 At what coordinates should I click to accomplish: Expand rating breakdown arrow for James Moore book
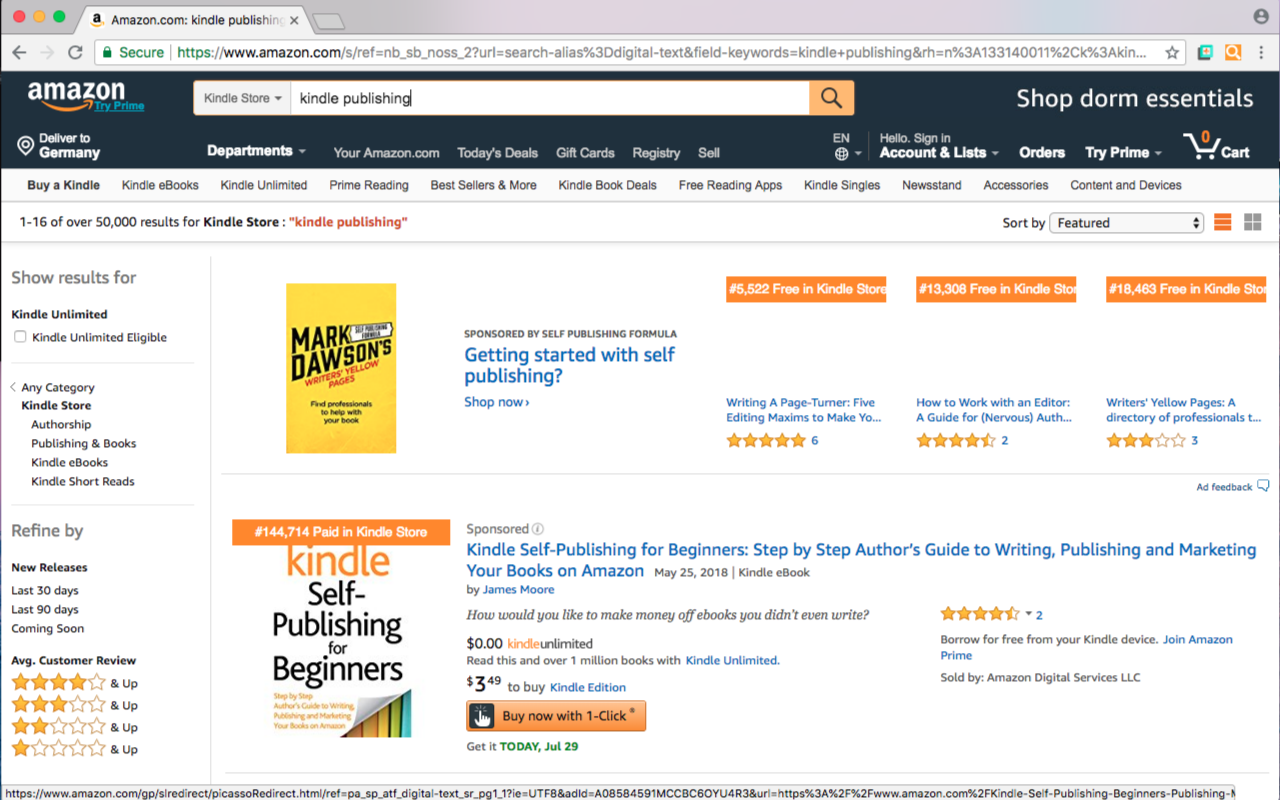[x=1028, y=614]
